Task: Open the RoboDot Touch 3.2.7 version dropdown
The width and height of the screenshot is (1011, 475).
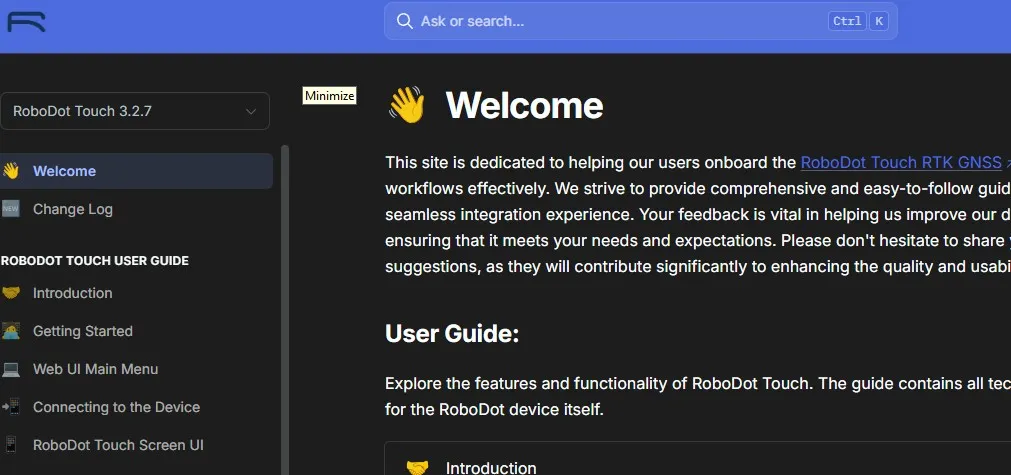Action: pyautogui.click(x=135, y=111)
